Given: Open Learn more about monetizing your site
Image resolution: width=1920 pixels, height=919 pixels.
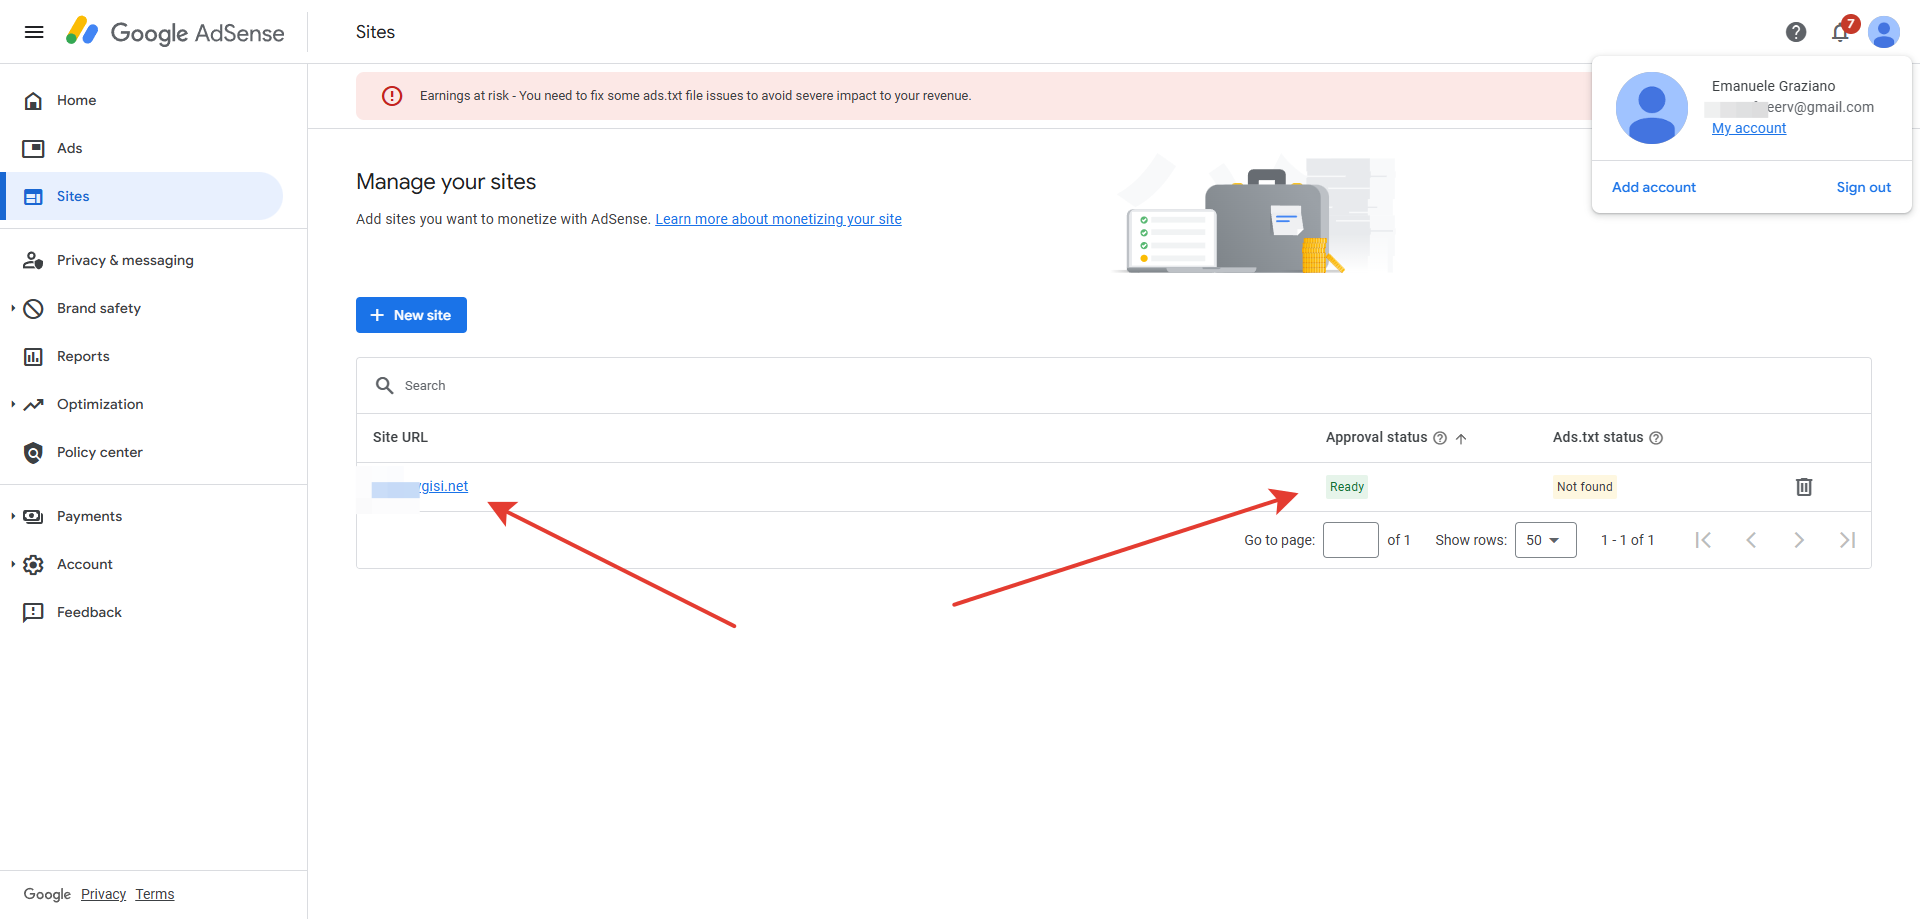Looking at the screenshot, I should [778, 219].
